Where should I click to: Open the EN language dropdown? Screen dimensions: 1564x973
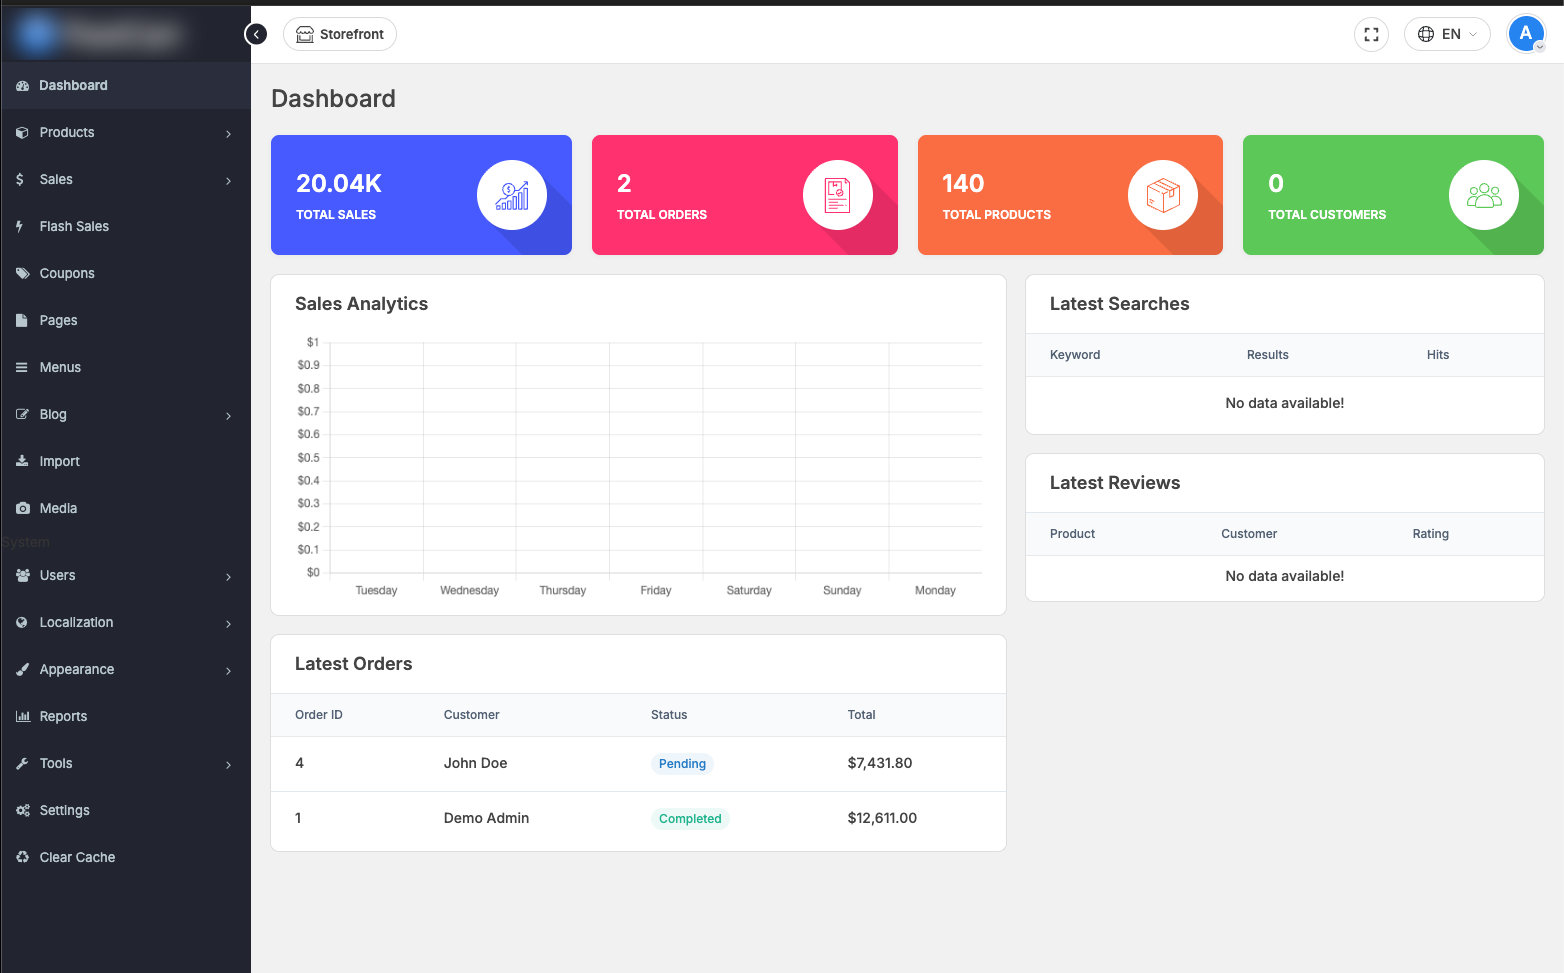click(1447, 33)
